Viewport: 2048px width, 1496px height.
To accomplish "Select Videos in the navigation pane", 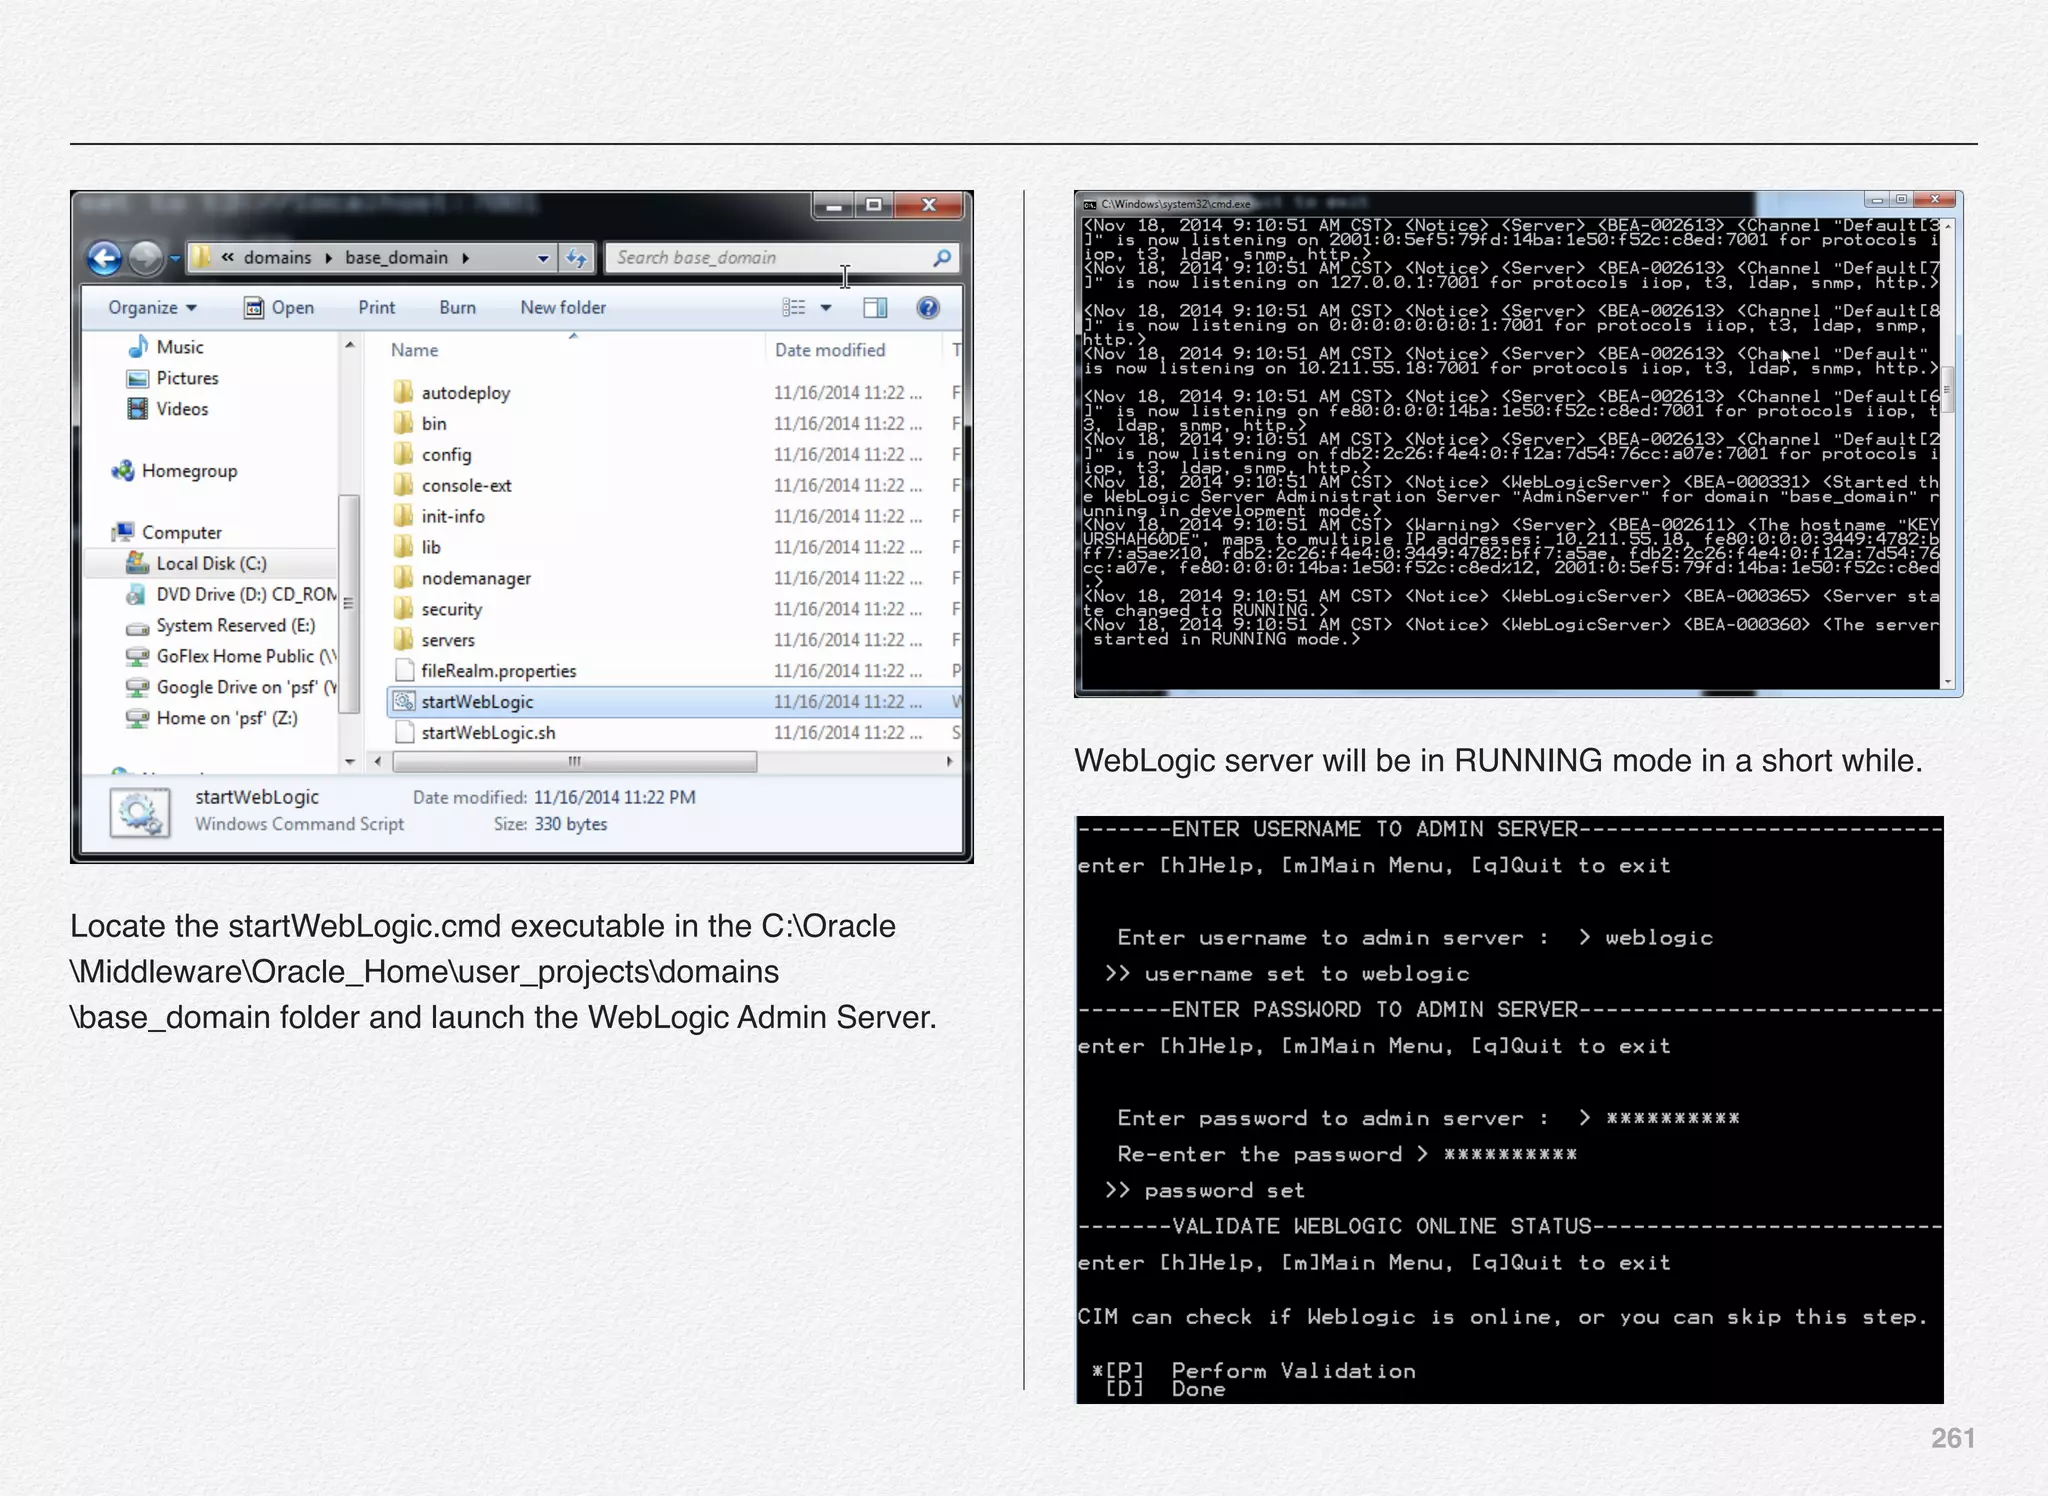I will pyautogui.click(x=168, y=409).
